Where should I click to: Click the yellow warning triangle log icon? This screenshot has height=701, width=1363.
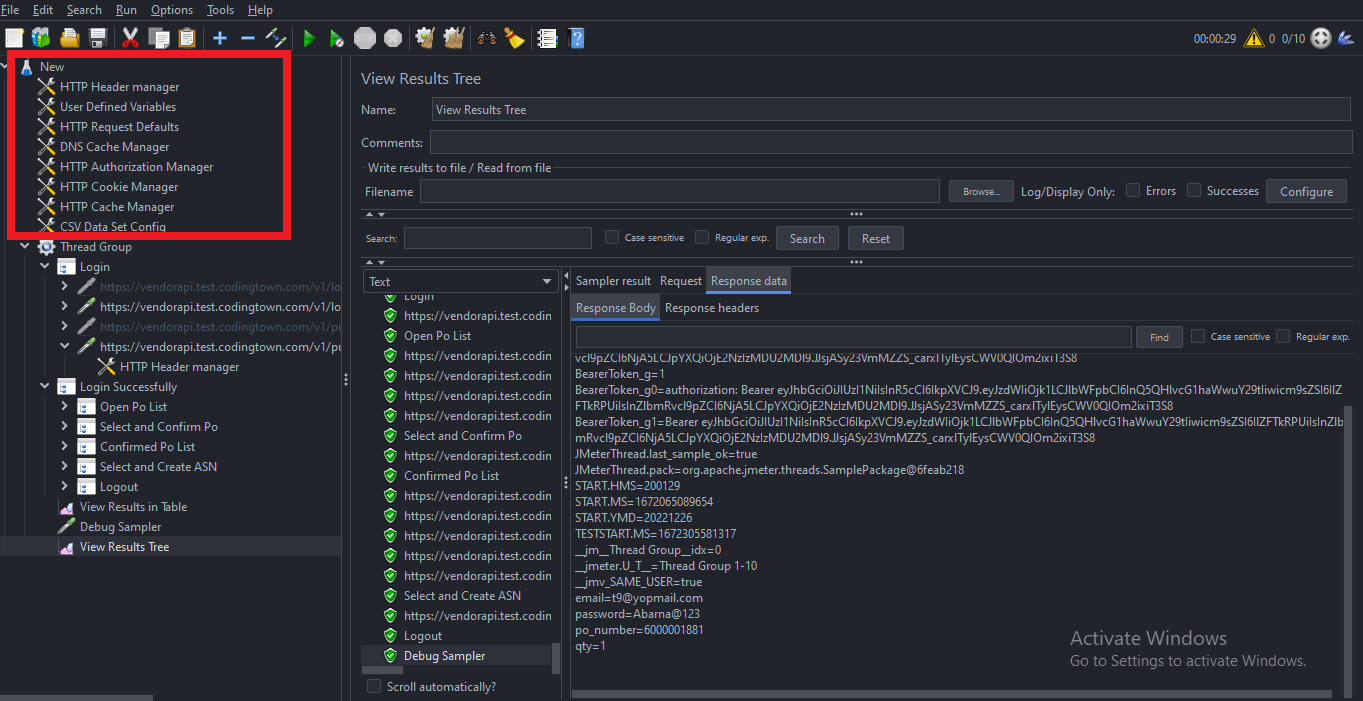coord(1254,39)
